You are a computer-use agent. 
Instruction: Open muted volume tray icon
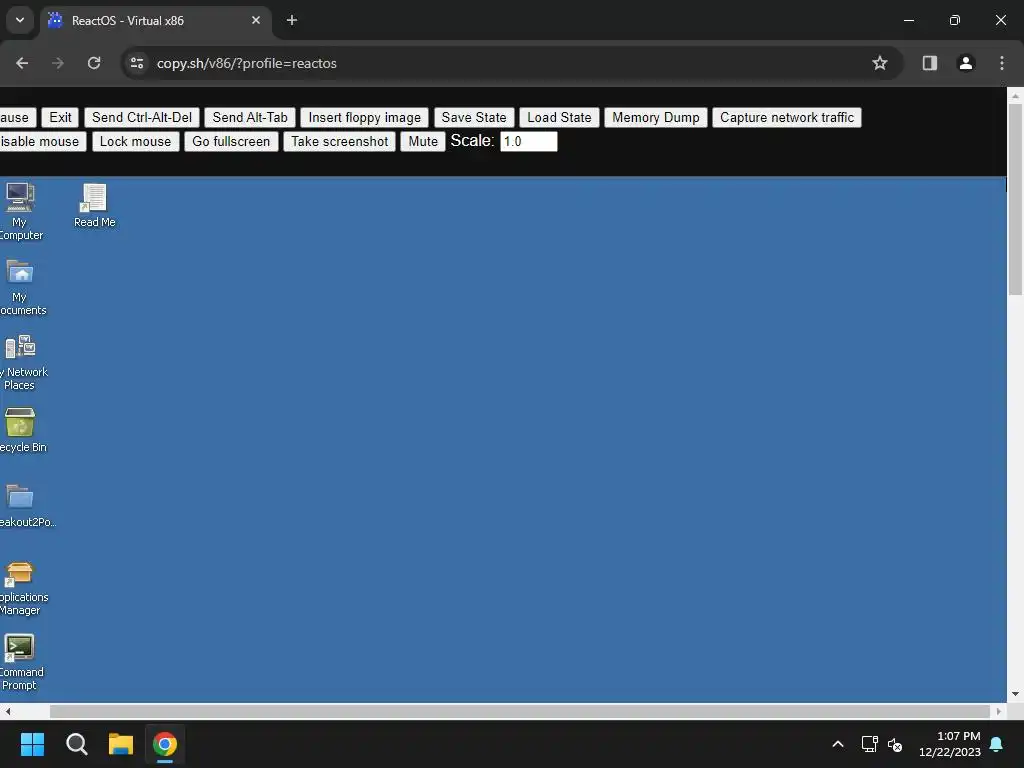click(895, 744)
